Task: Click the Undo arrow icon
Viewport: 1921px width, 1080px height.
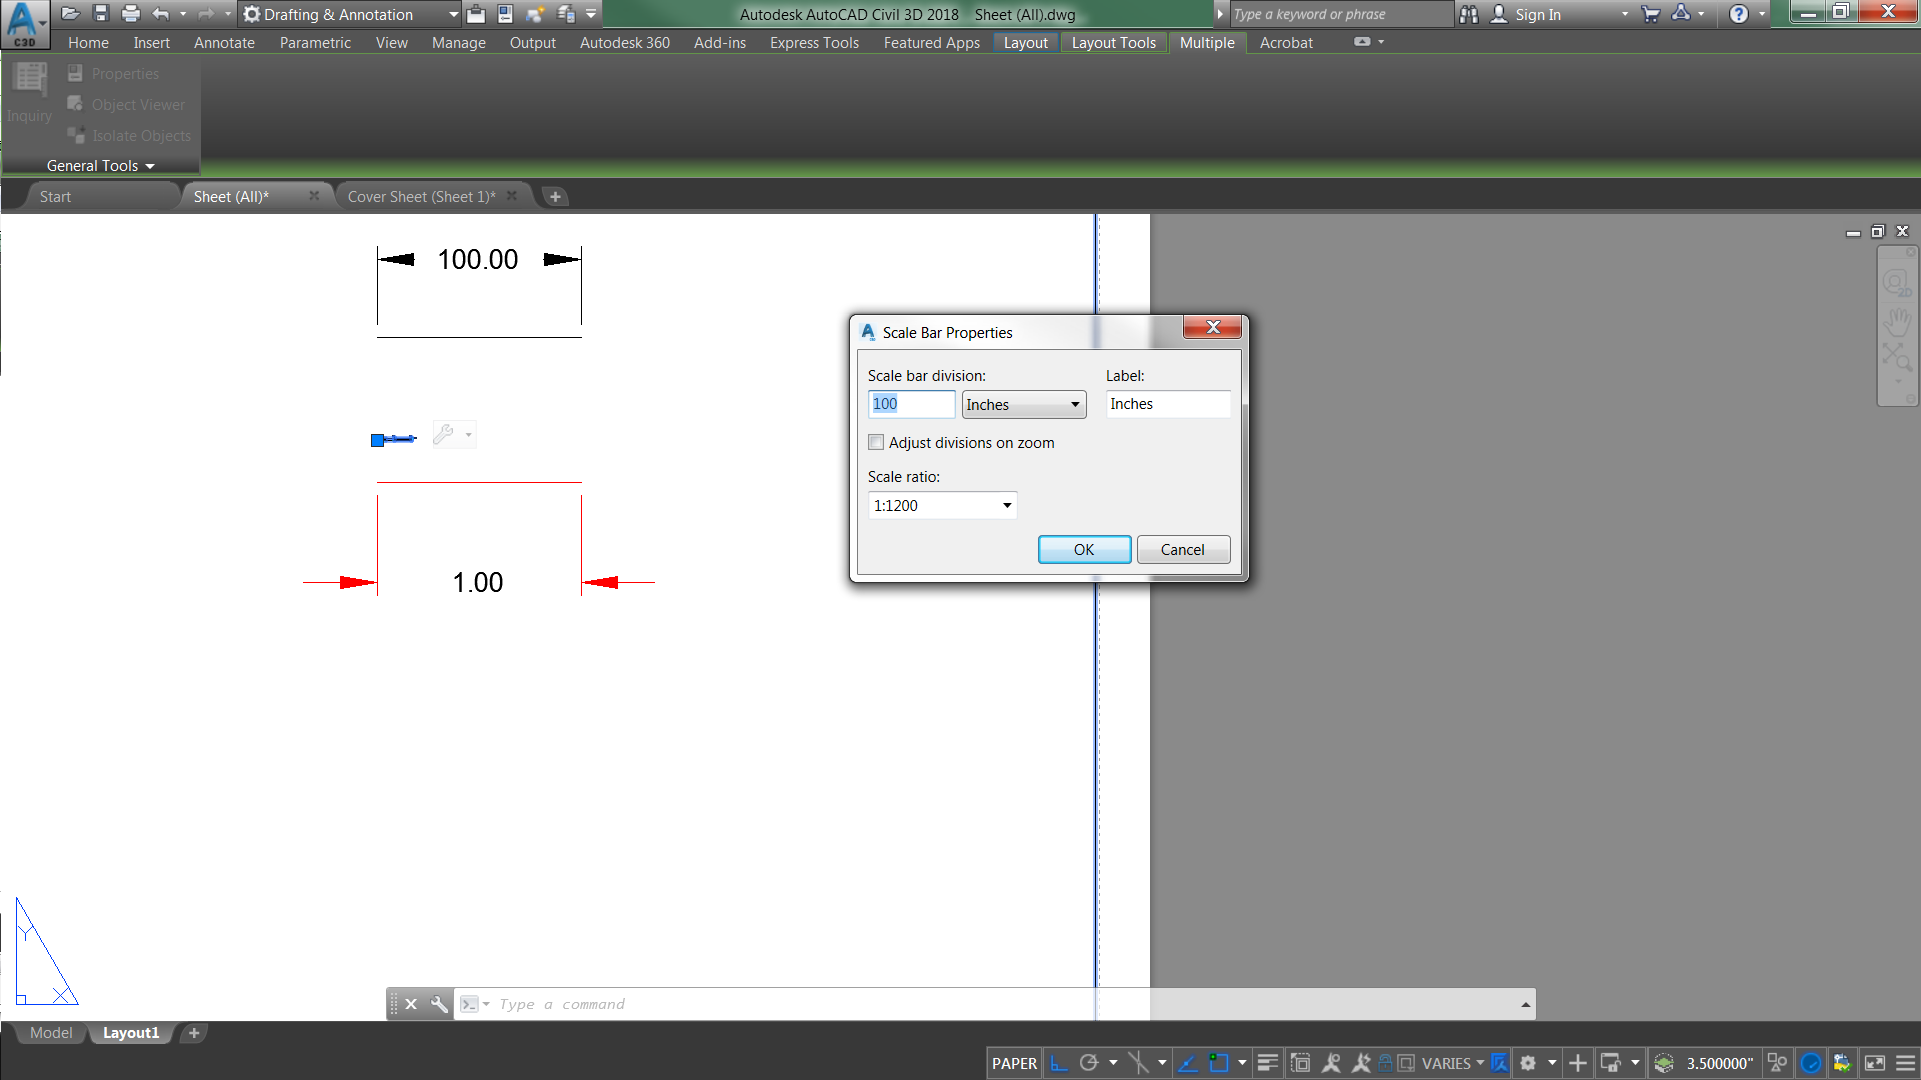Action: [160, 13]
